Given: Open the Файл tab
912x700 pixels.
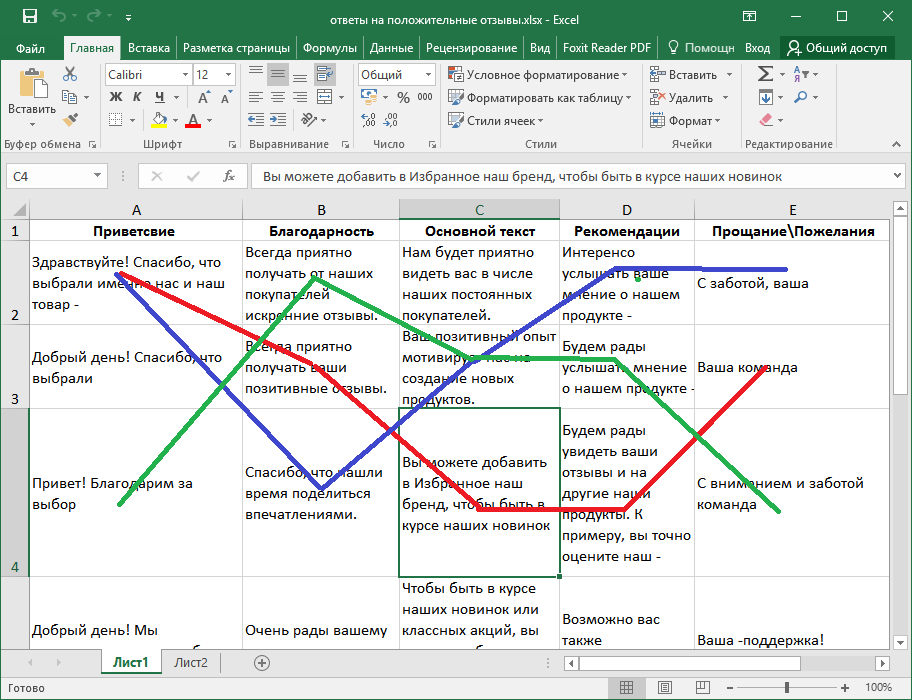Looking at the screenshot, I should tap(30, 48).
